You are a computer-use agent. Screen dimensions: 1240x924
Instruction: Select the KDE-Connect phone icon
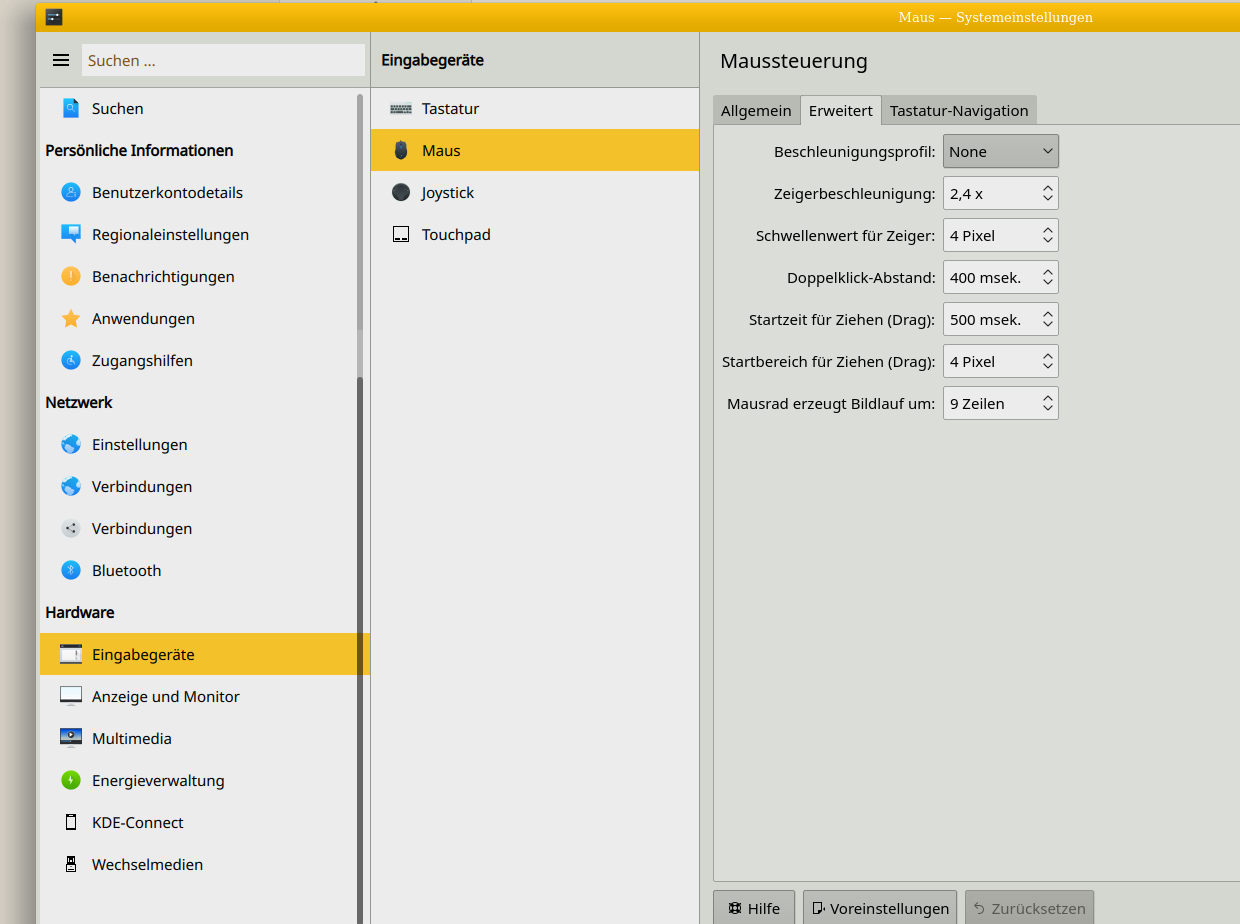[70, 822]
